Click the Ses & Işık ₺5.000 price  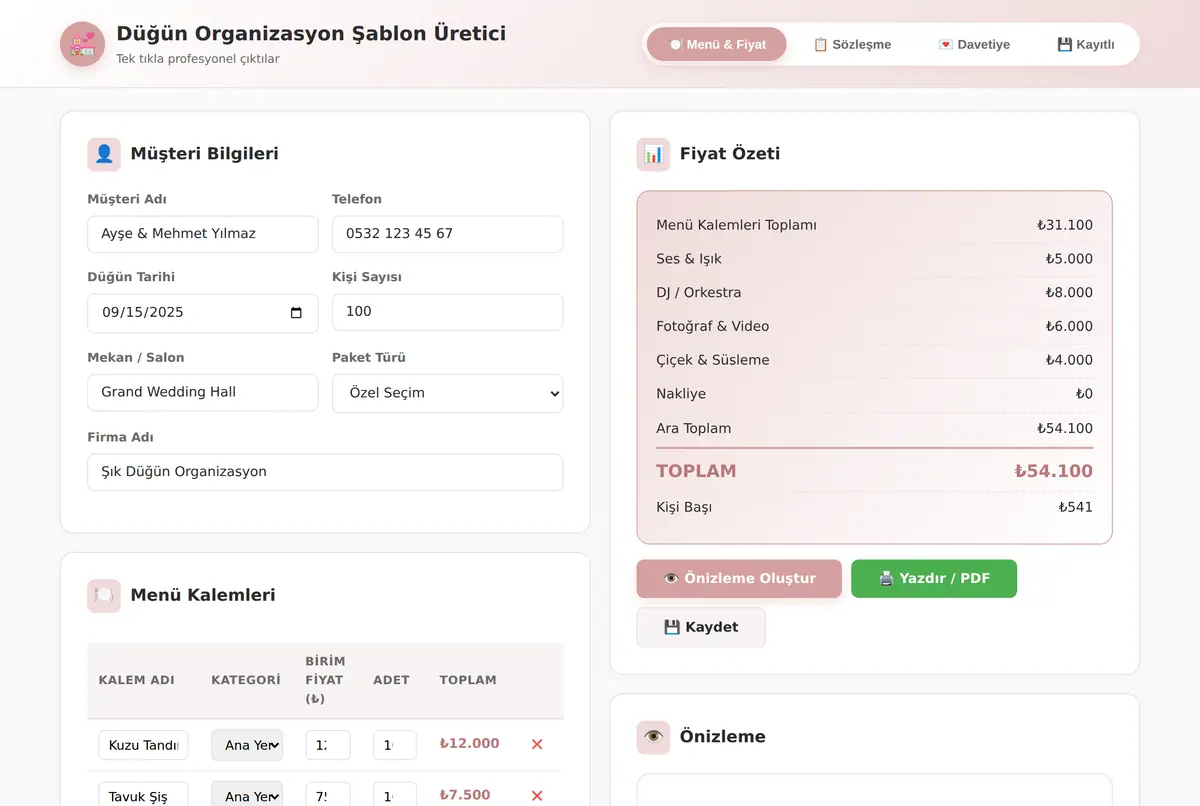coord(1069,260)
